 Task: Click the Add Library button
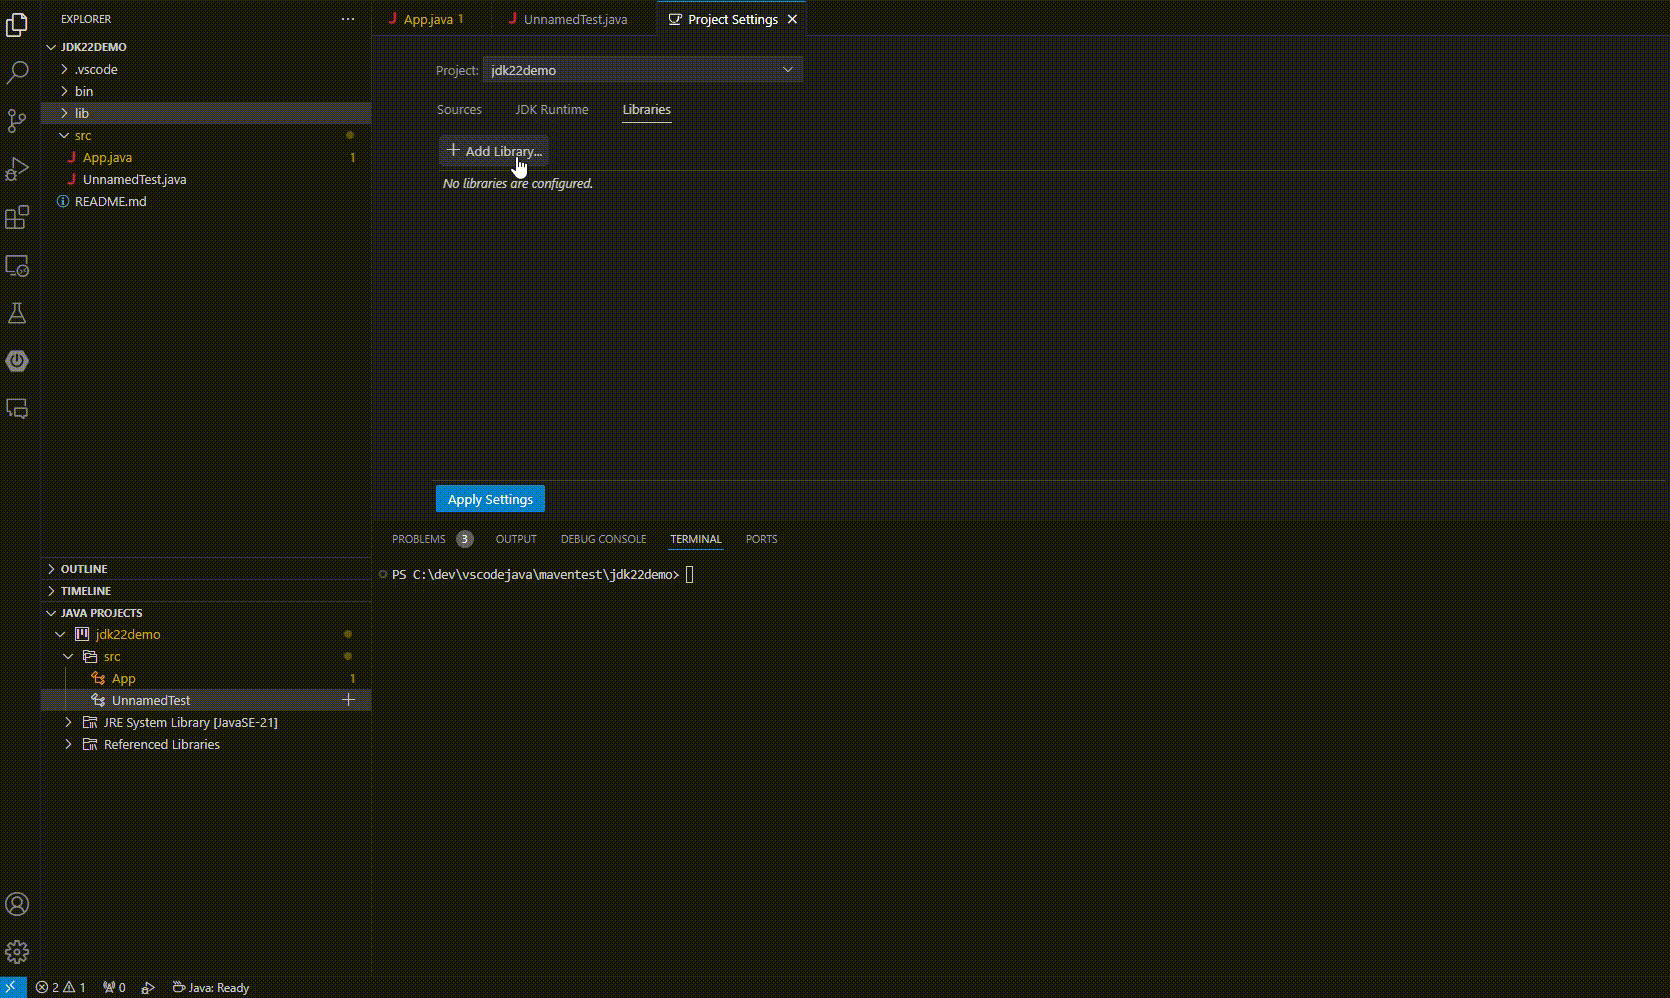[x=494, y=151]
